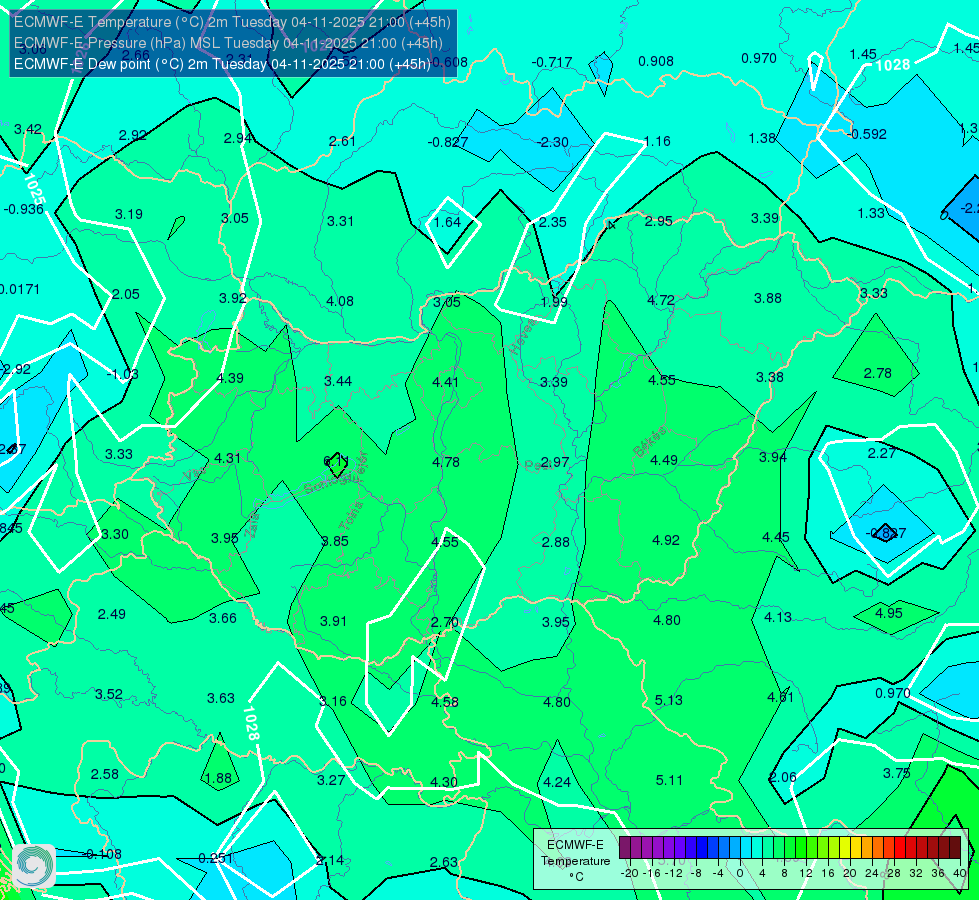Viewport: 979px width, 900px height.
Task: Click the 4.92 temperature value
Action: pos(666,540)
